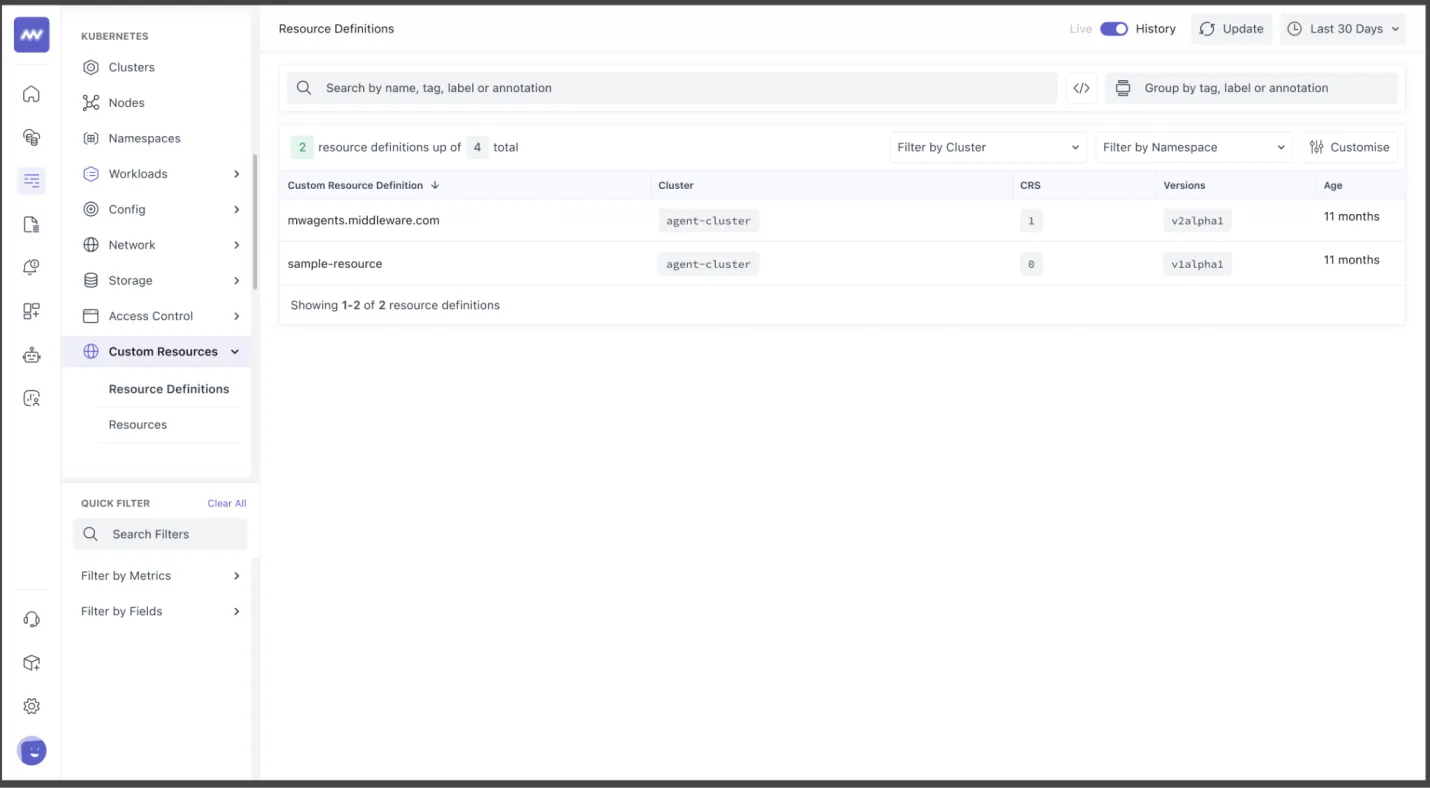Collapse the Custom Resources menu
Image resolution: width=1430 pixels, height=788 pixels.
pyautogui.click(x=157, y=352)
